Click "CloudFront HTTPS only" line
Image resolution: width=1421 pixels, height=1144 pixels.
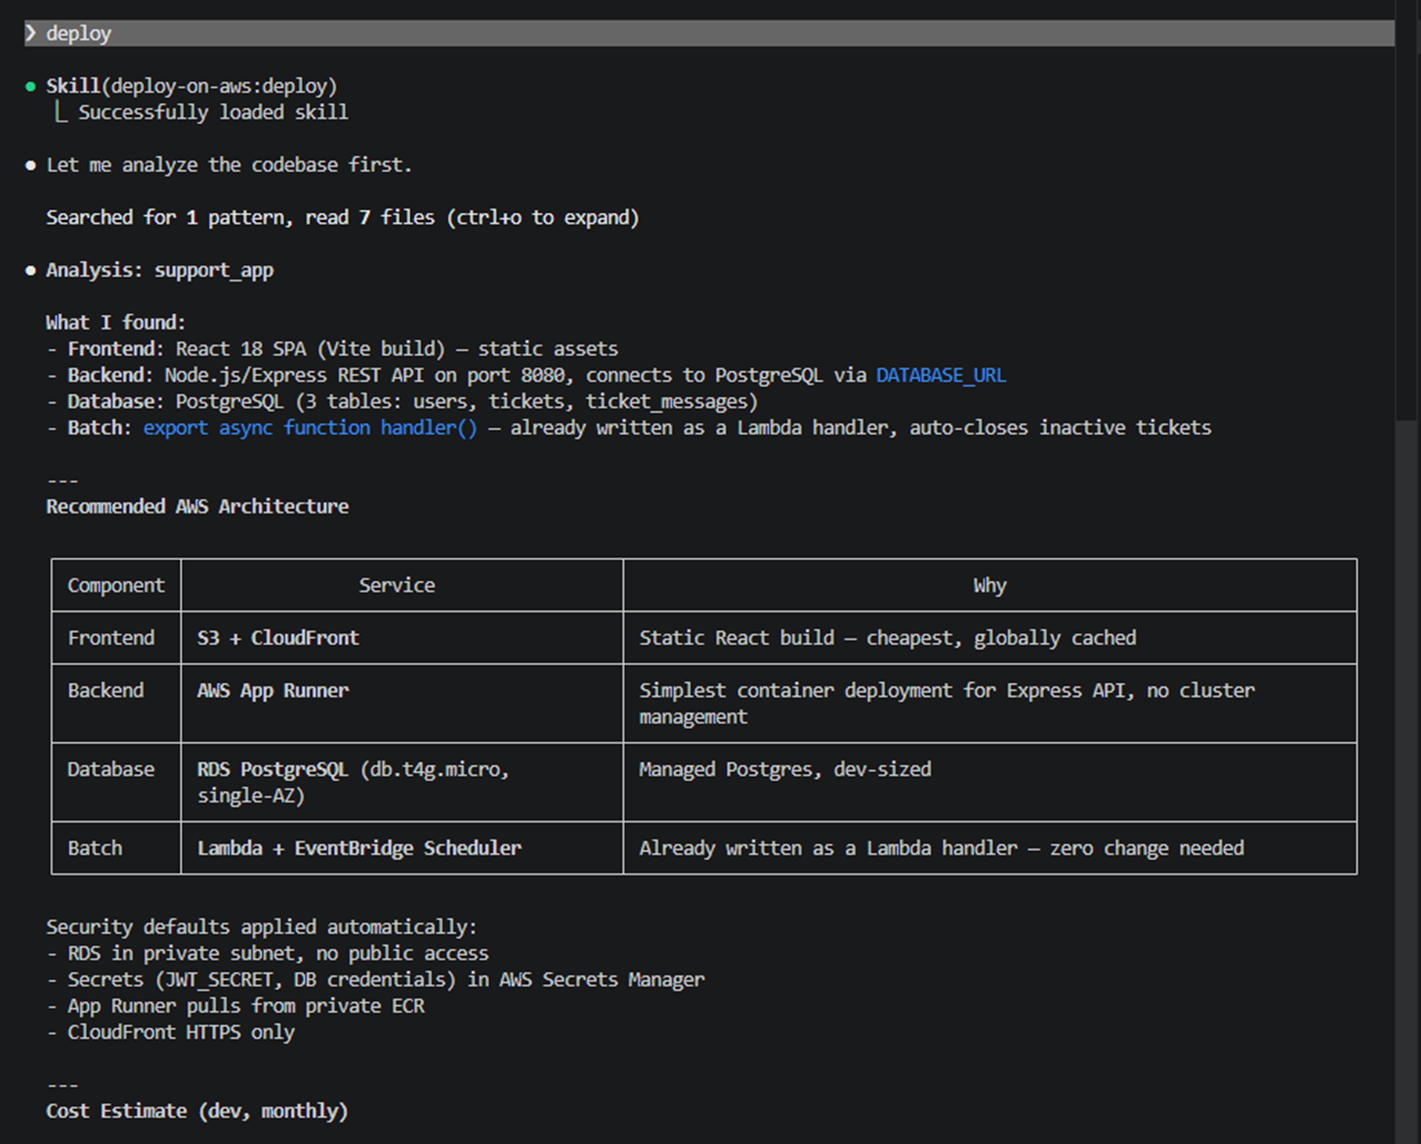(170, 1032)
